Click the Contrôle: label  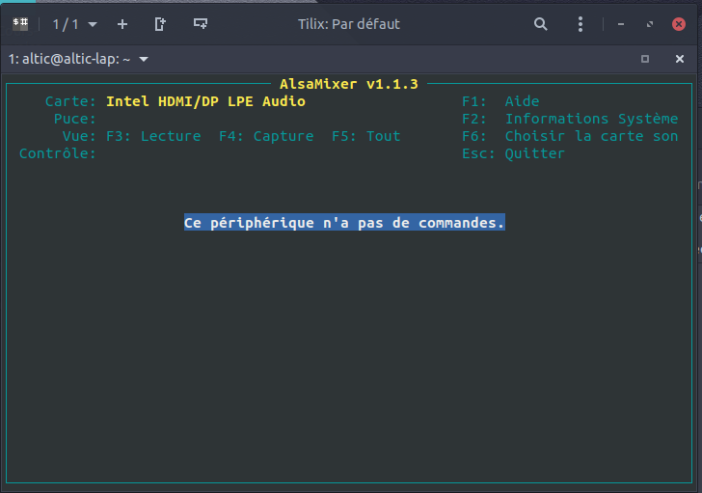coord(57,154)
